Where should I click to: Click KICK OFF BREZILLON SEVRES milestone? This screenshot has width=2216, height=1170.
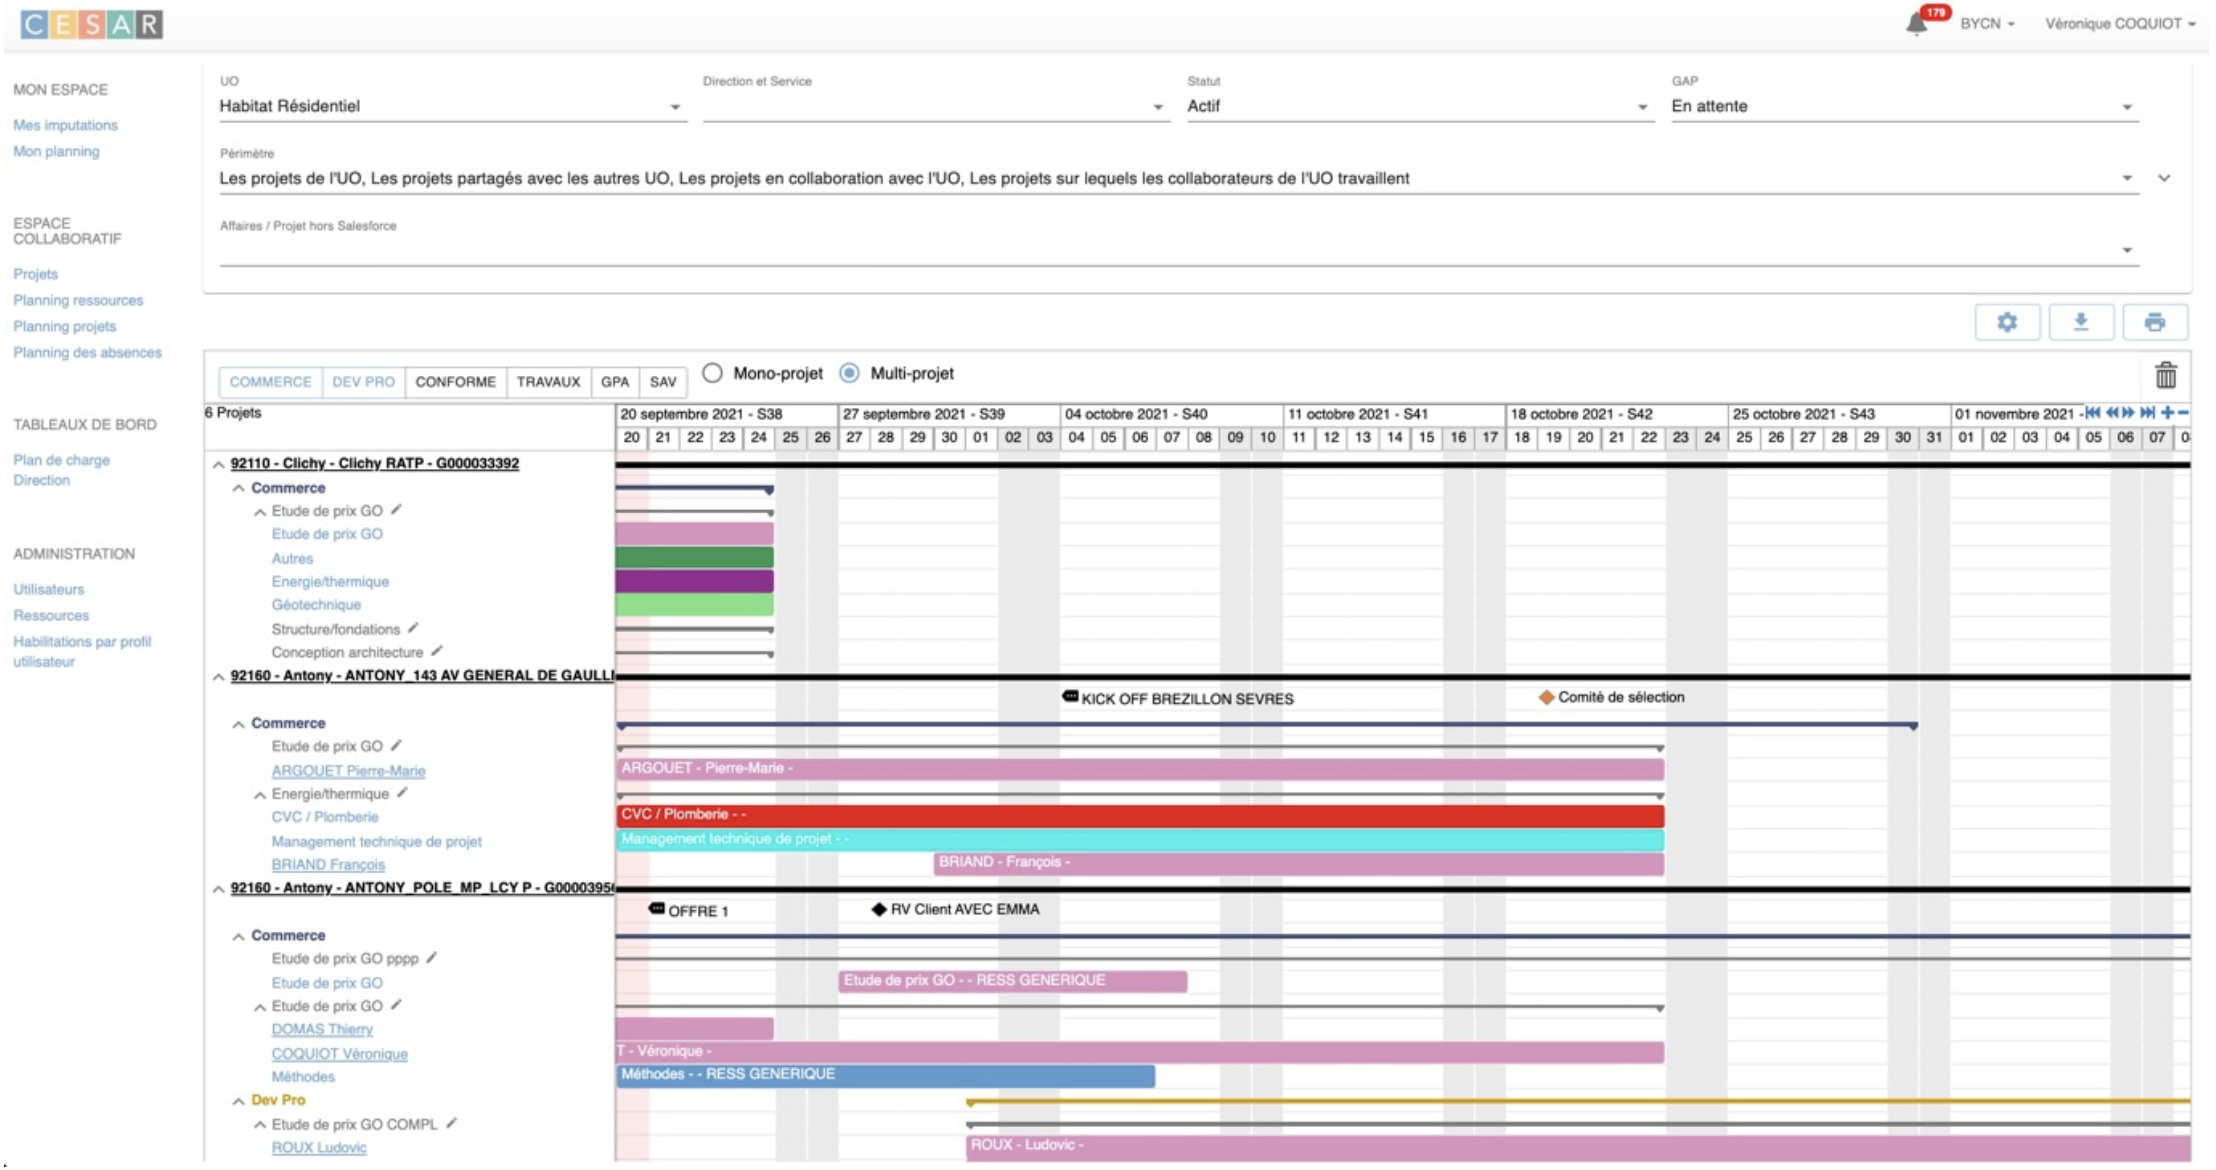point(1178,698)
